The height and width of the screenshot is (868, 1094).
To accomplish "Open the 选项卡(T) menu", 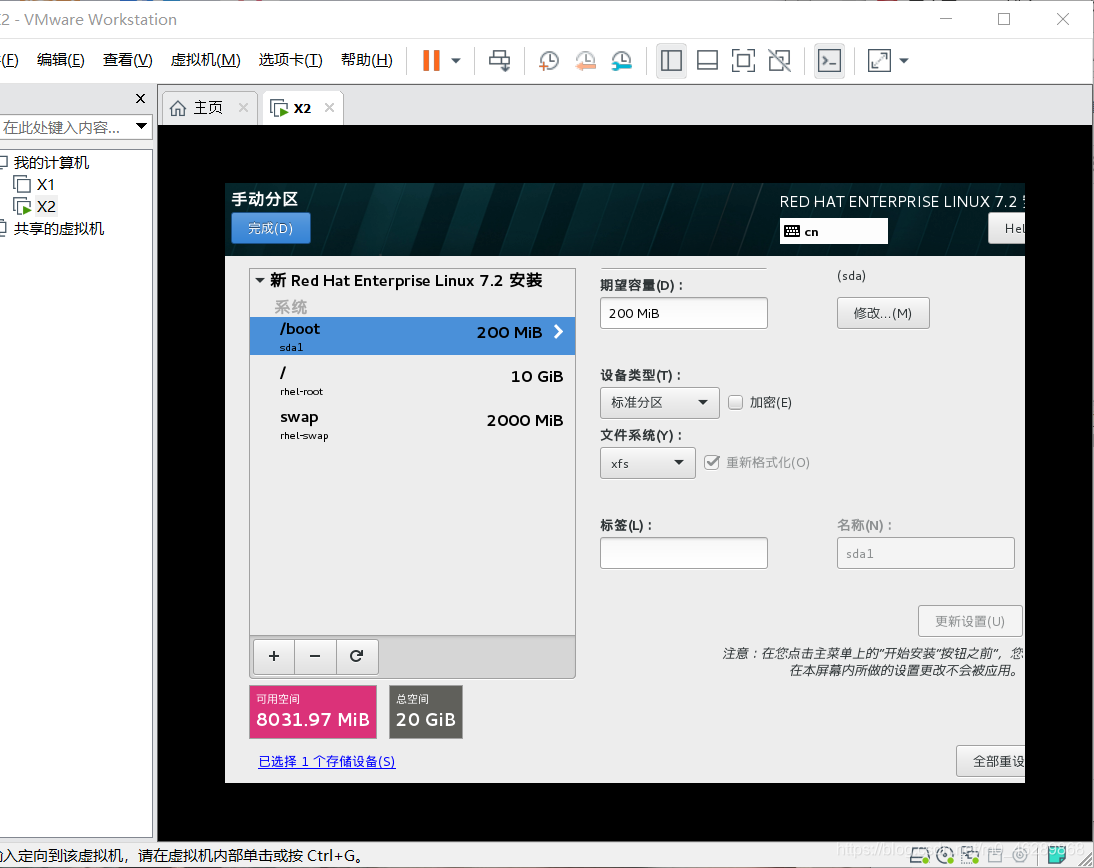I will tap(290, 60).
